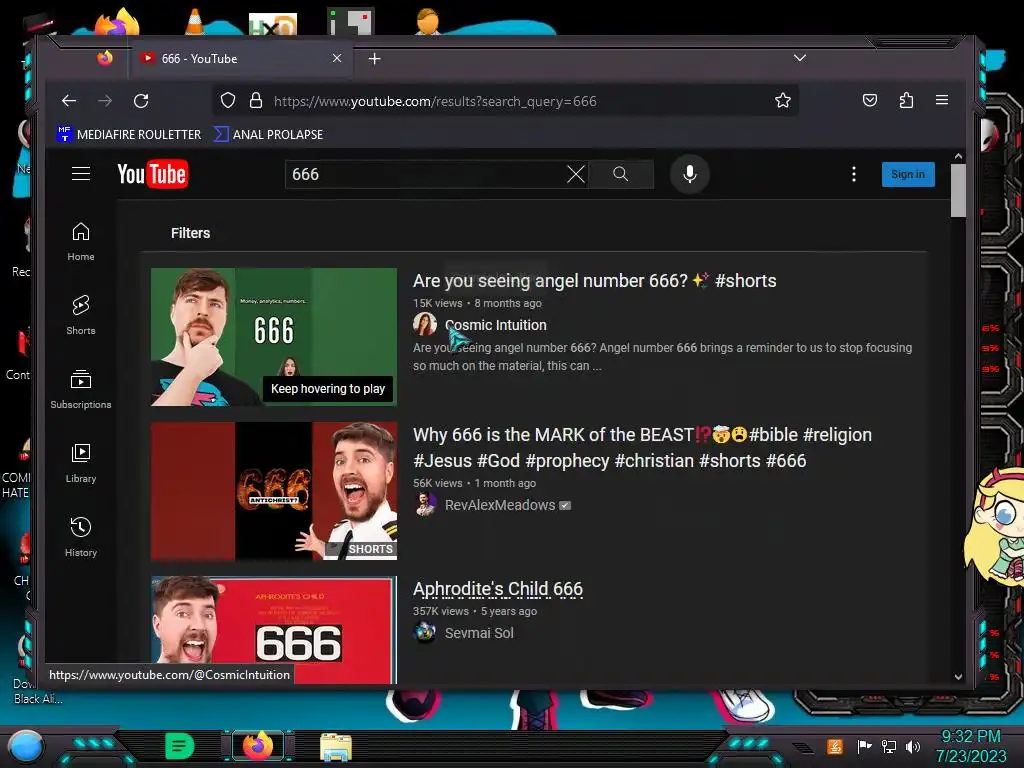Open tracking protection shield icon
1024x768 pixels.
click(x=227, y=101)
